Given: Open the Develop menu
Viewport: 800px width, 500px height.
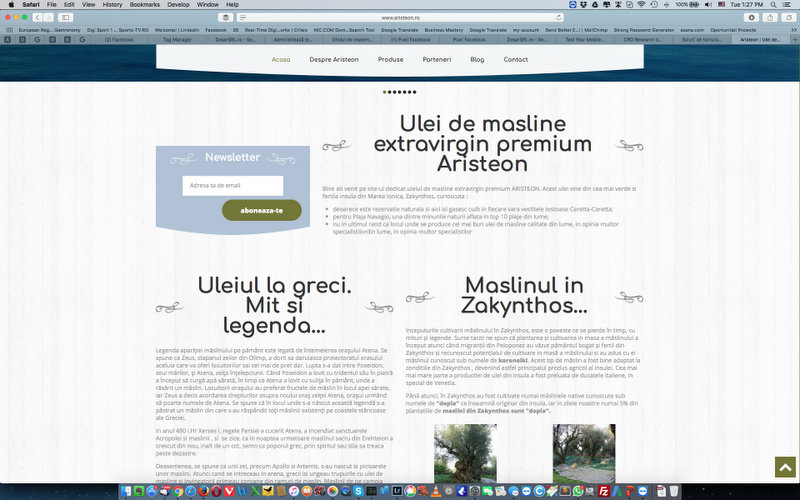Looking at the screenshot, I should [180, 4].
